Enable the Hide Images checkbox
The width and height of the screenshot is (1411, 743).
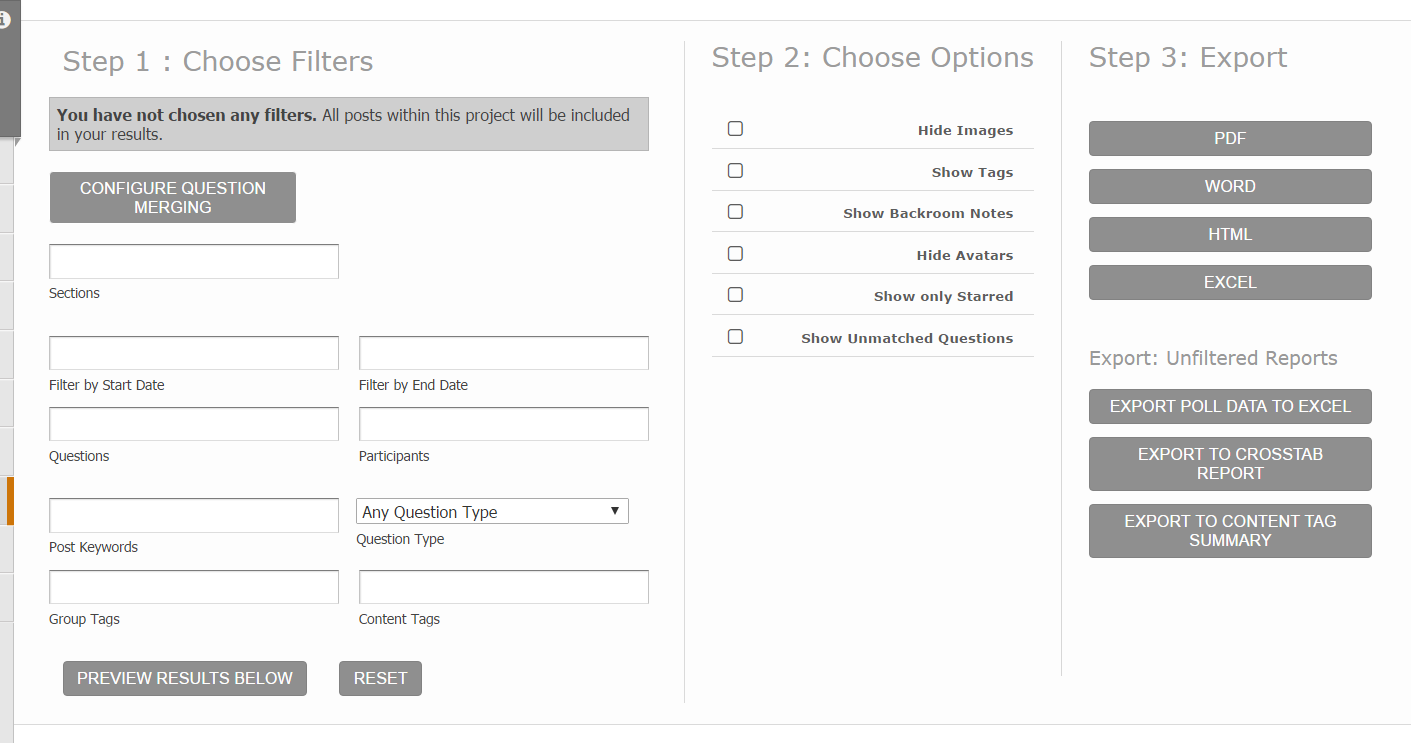pyautogui.click(x=735, y=129)
